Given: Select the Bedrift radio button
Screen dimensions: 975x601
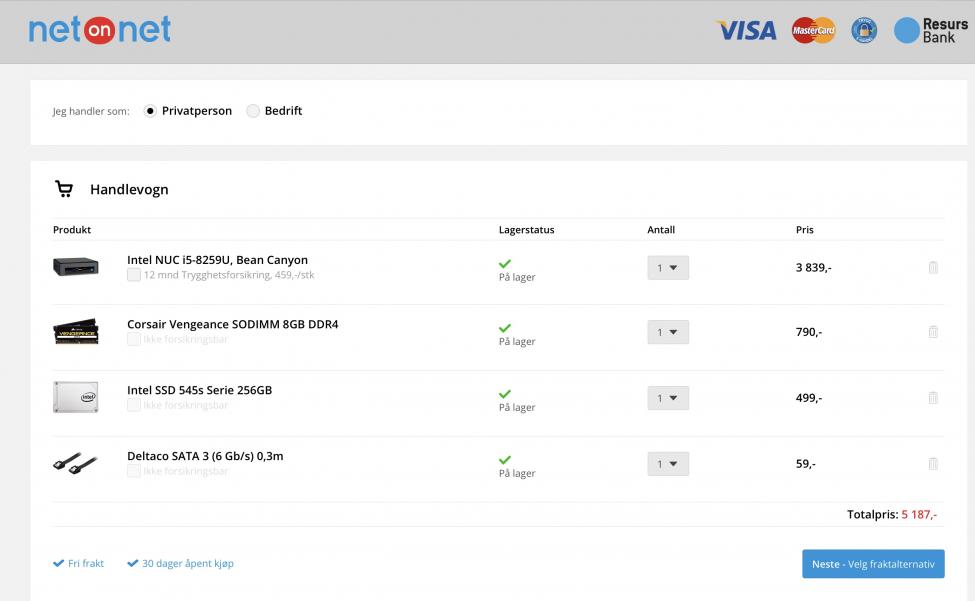Looking at the screenshot, I should coord(252,111).
